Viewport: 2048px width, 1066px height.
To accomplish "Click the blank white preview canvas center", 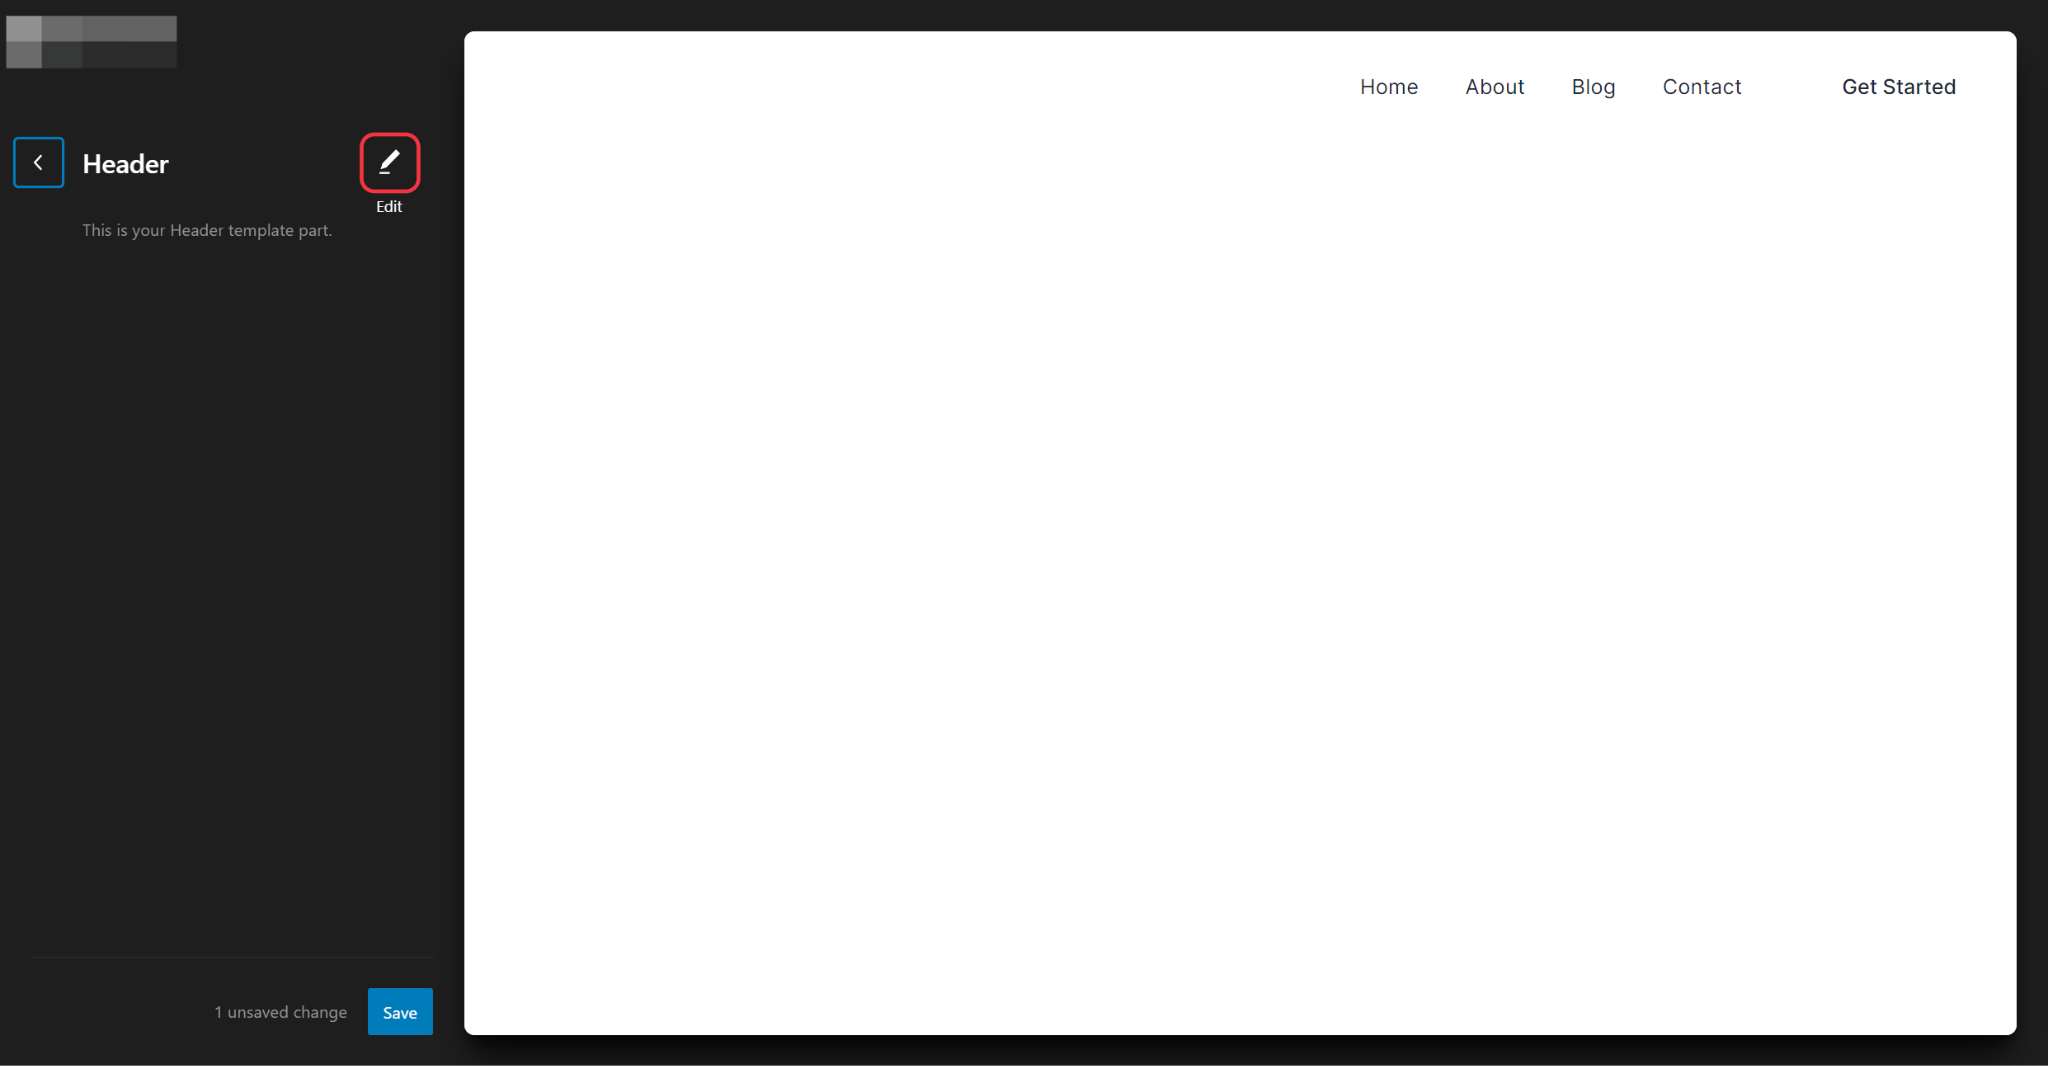I will coord(1240,560).
